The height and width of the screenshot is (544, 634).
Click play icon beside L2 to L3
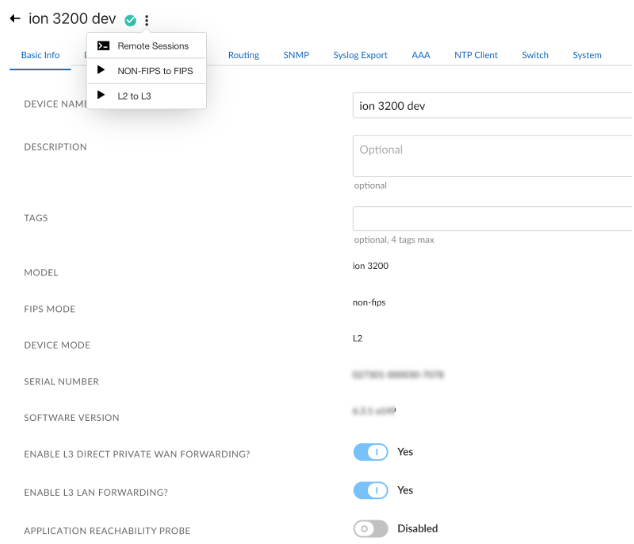click(102, 95)
